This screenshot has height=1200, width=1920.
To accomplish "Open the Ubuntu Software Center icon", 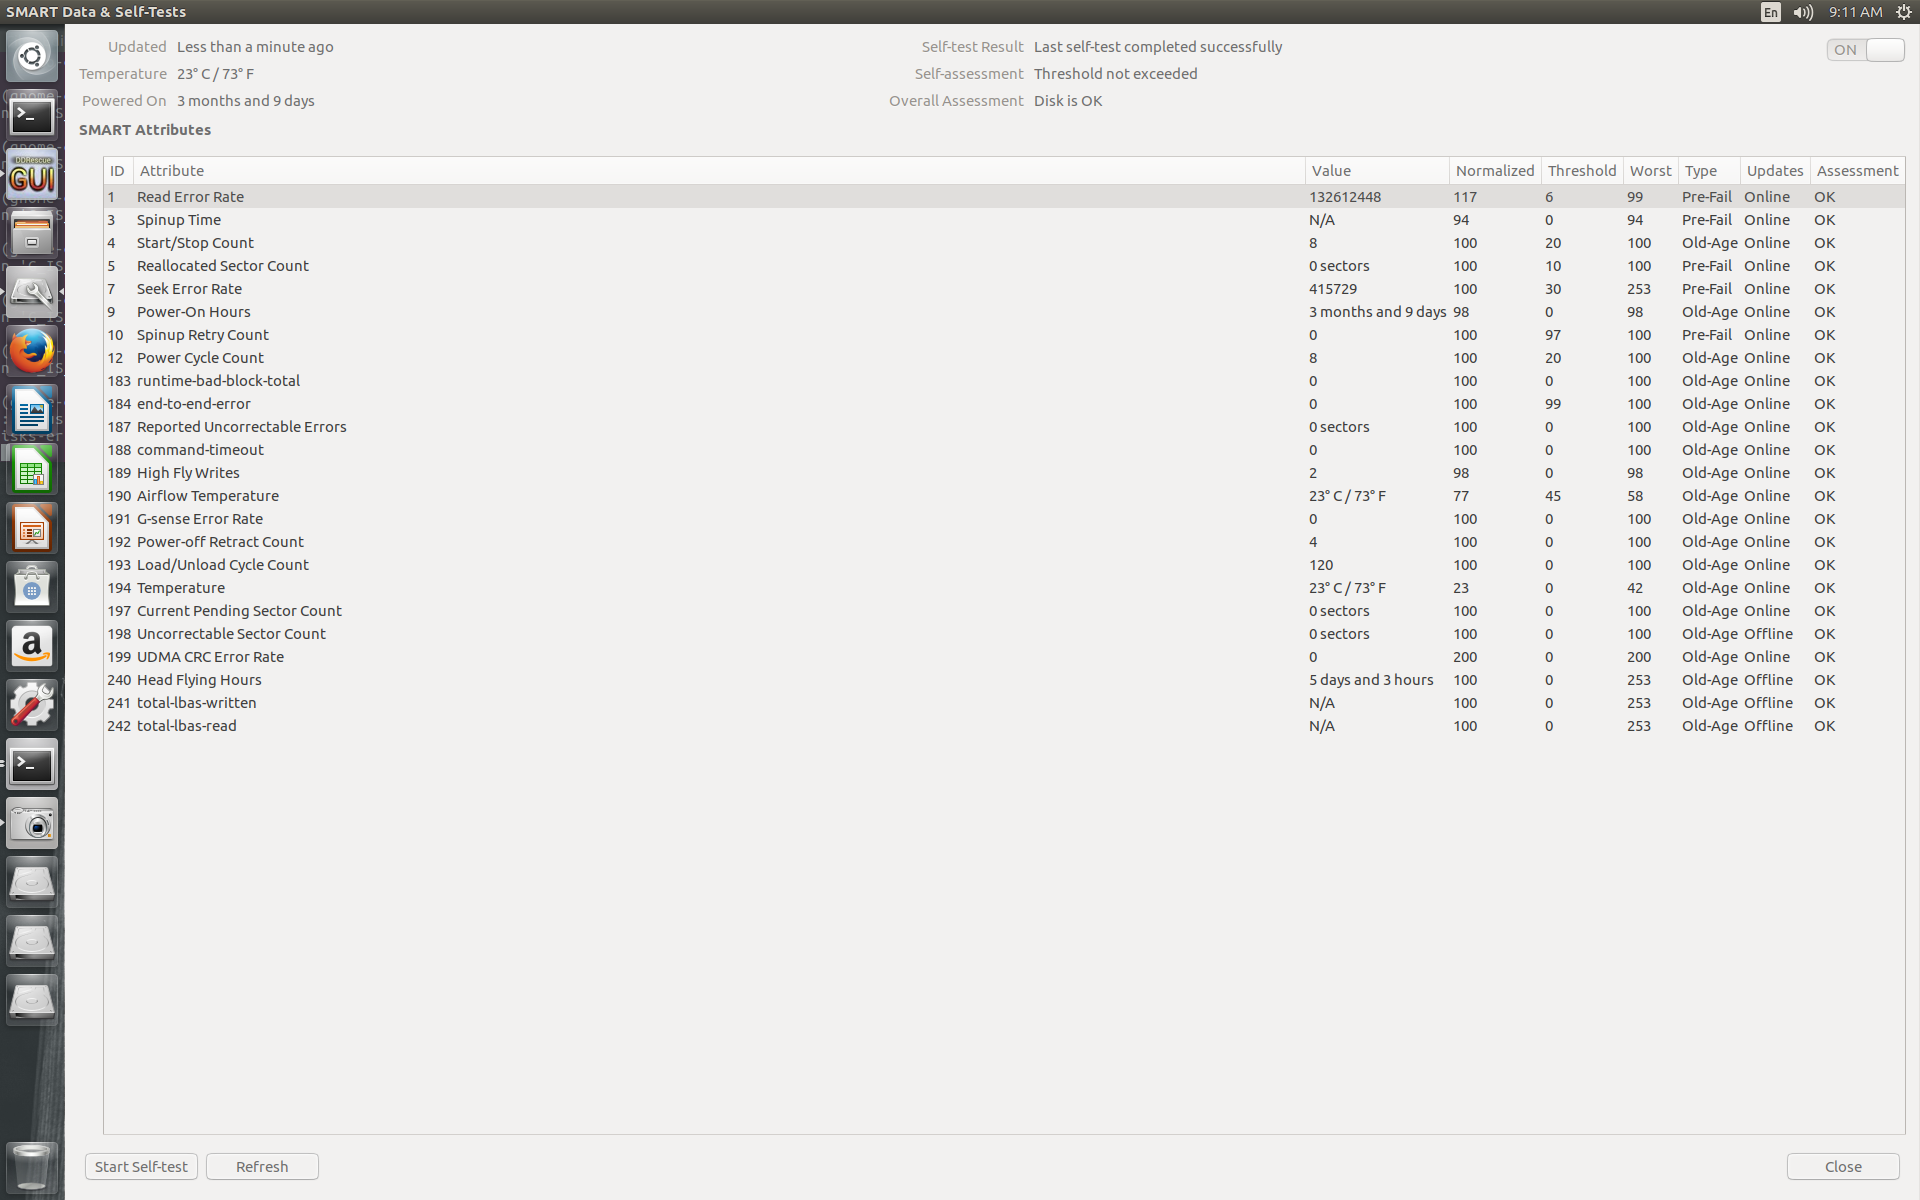I will [x=32, y=588].
